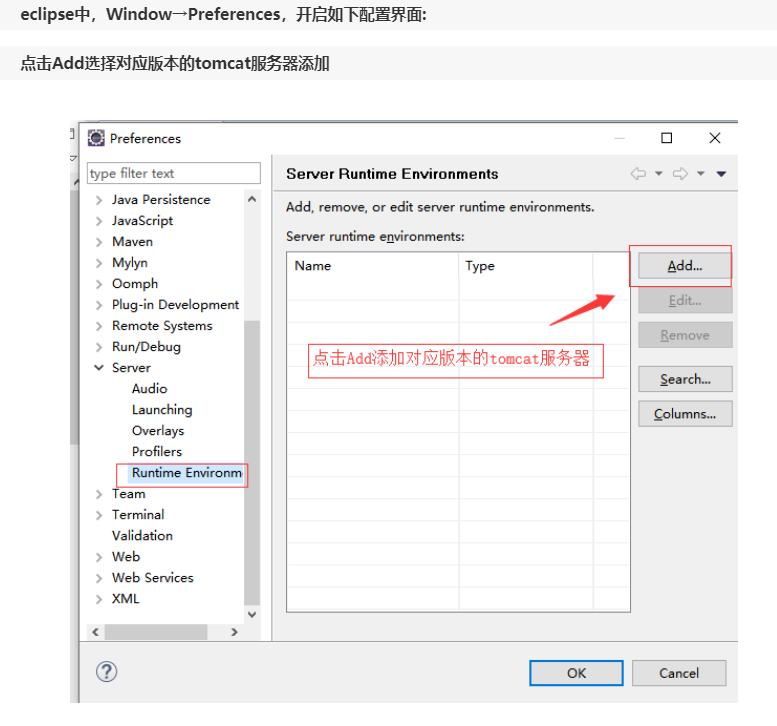Focus the type filter text field

[173, 173]
